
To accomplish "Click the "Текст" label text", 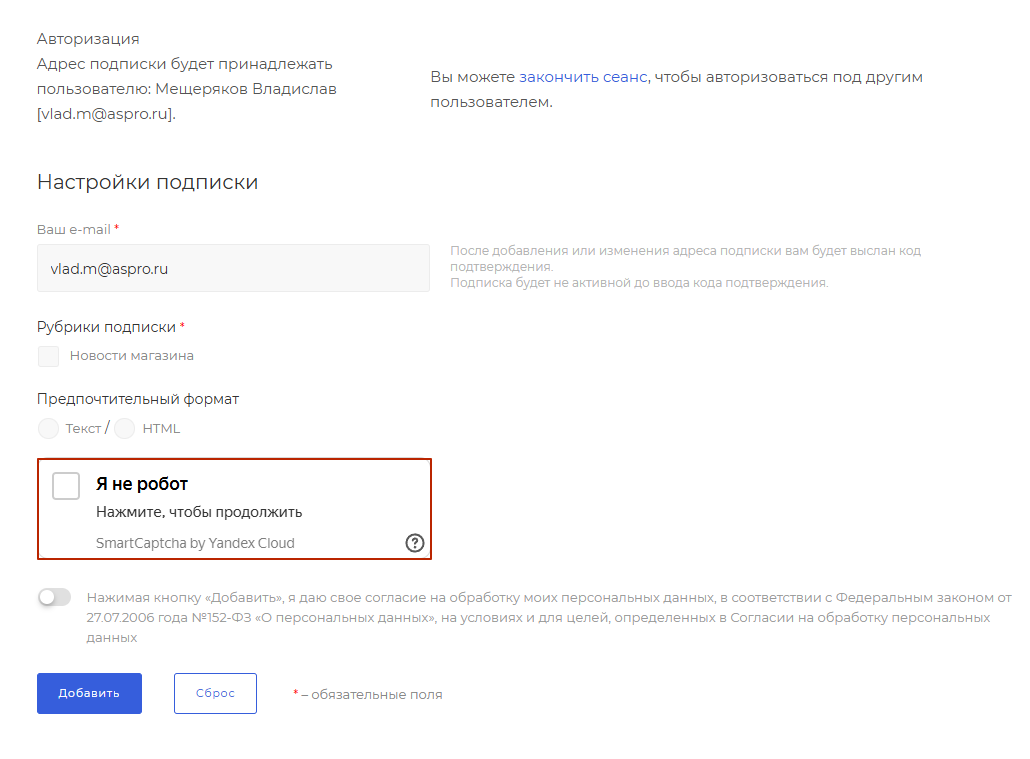I will pyautogui.click(x=83, y=429).
